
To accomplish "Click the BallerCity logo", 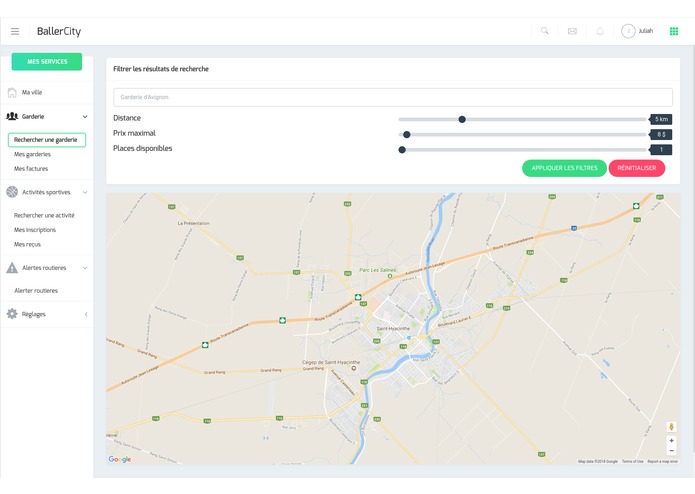I will coord(59,31).
